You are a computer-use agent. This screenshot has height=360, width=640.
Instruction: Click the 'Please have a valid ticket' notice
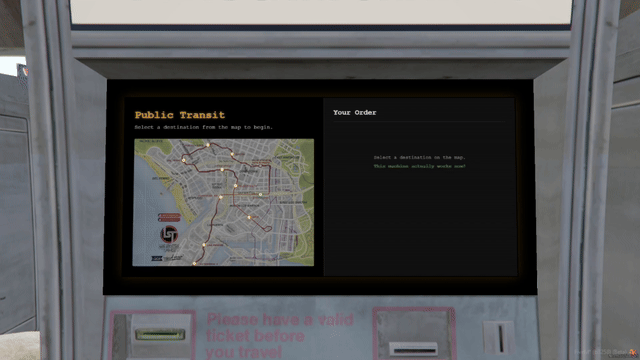280,336
